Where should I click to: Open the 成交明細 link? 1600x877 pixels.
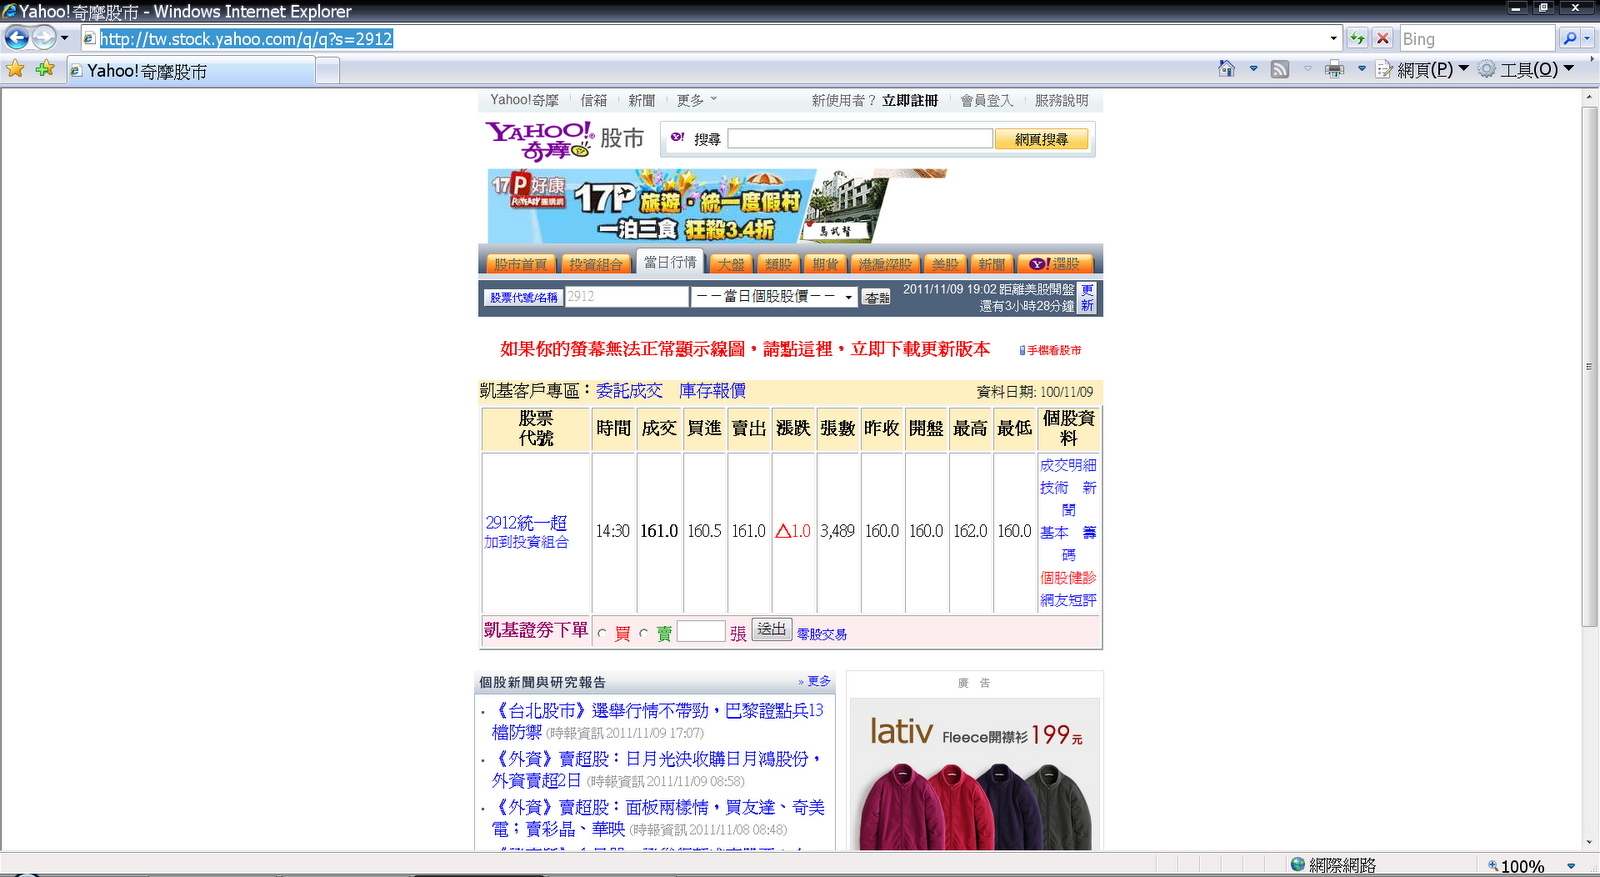point(1068,465)
